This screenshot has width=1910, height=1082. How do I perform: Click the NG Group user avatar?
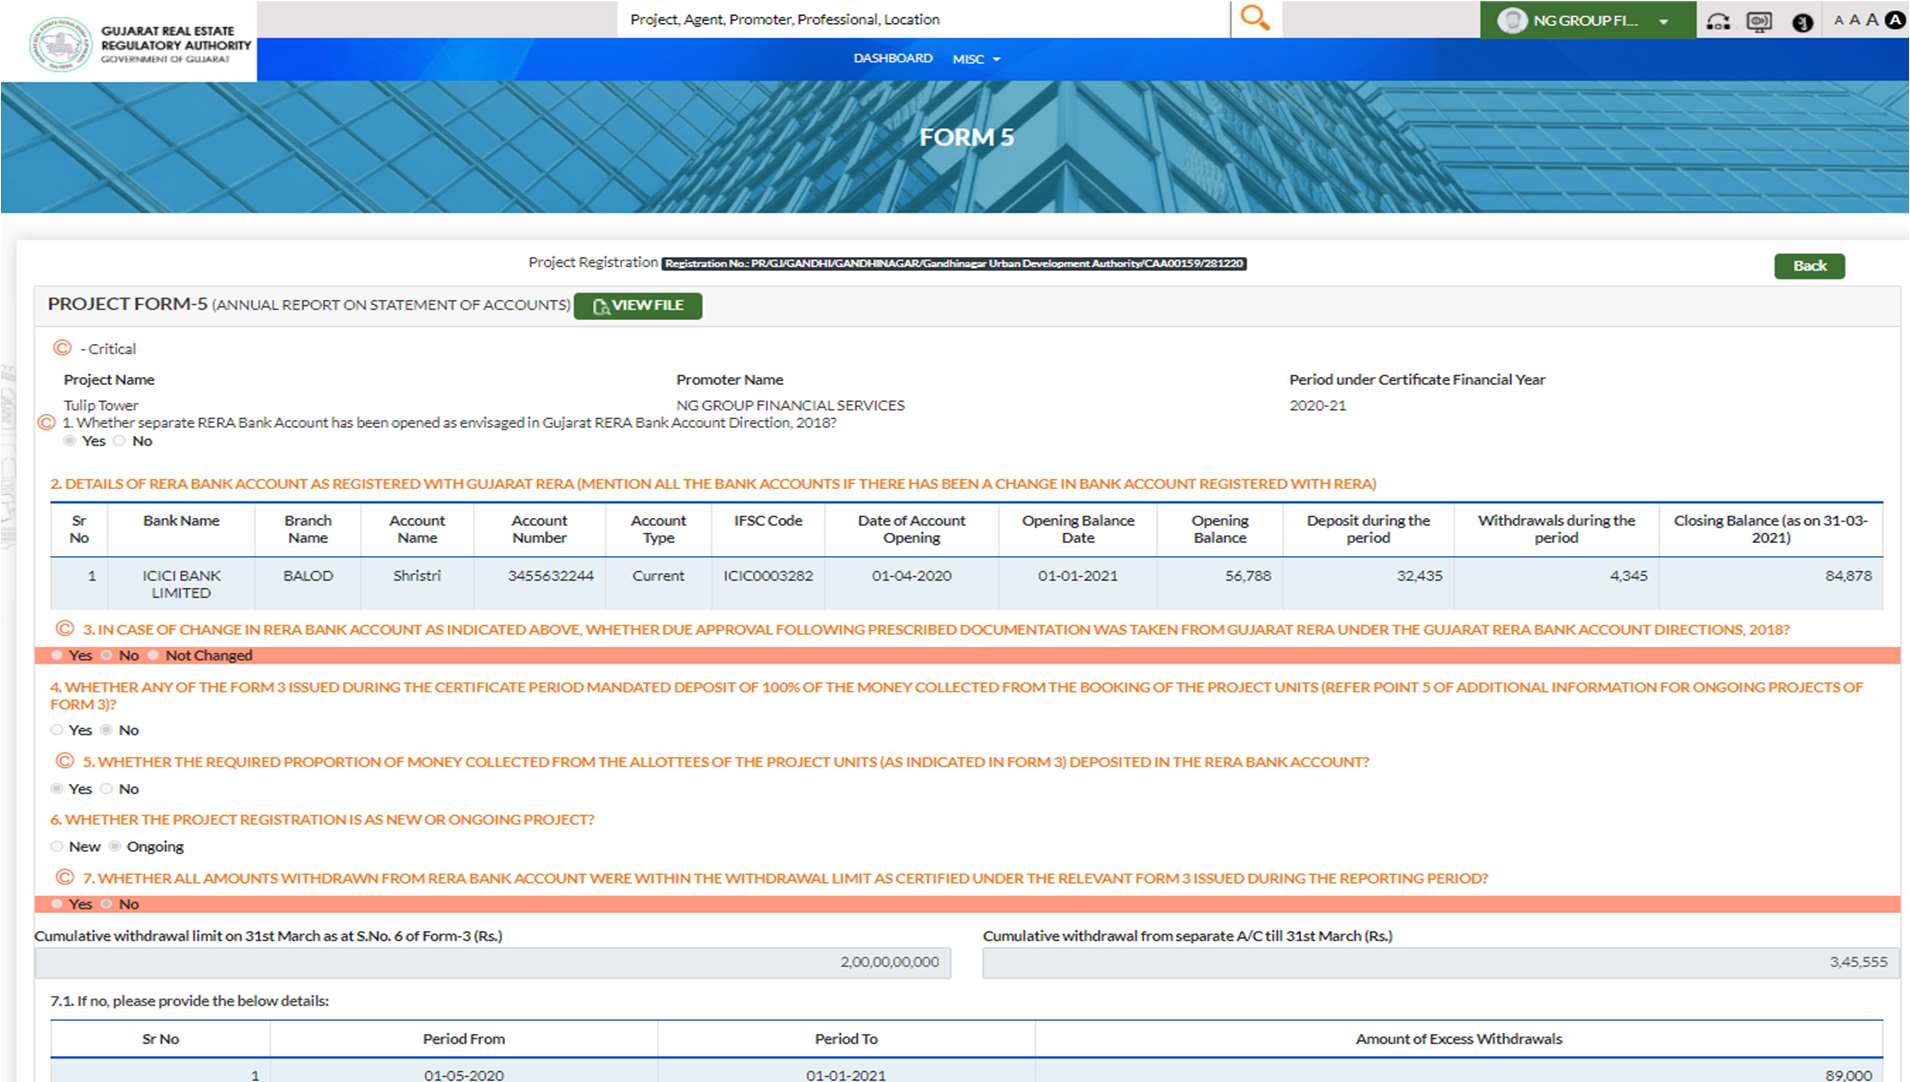point(1512,20)
